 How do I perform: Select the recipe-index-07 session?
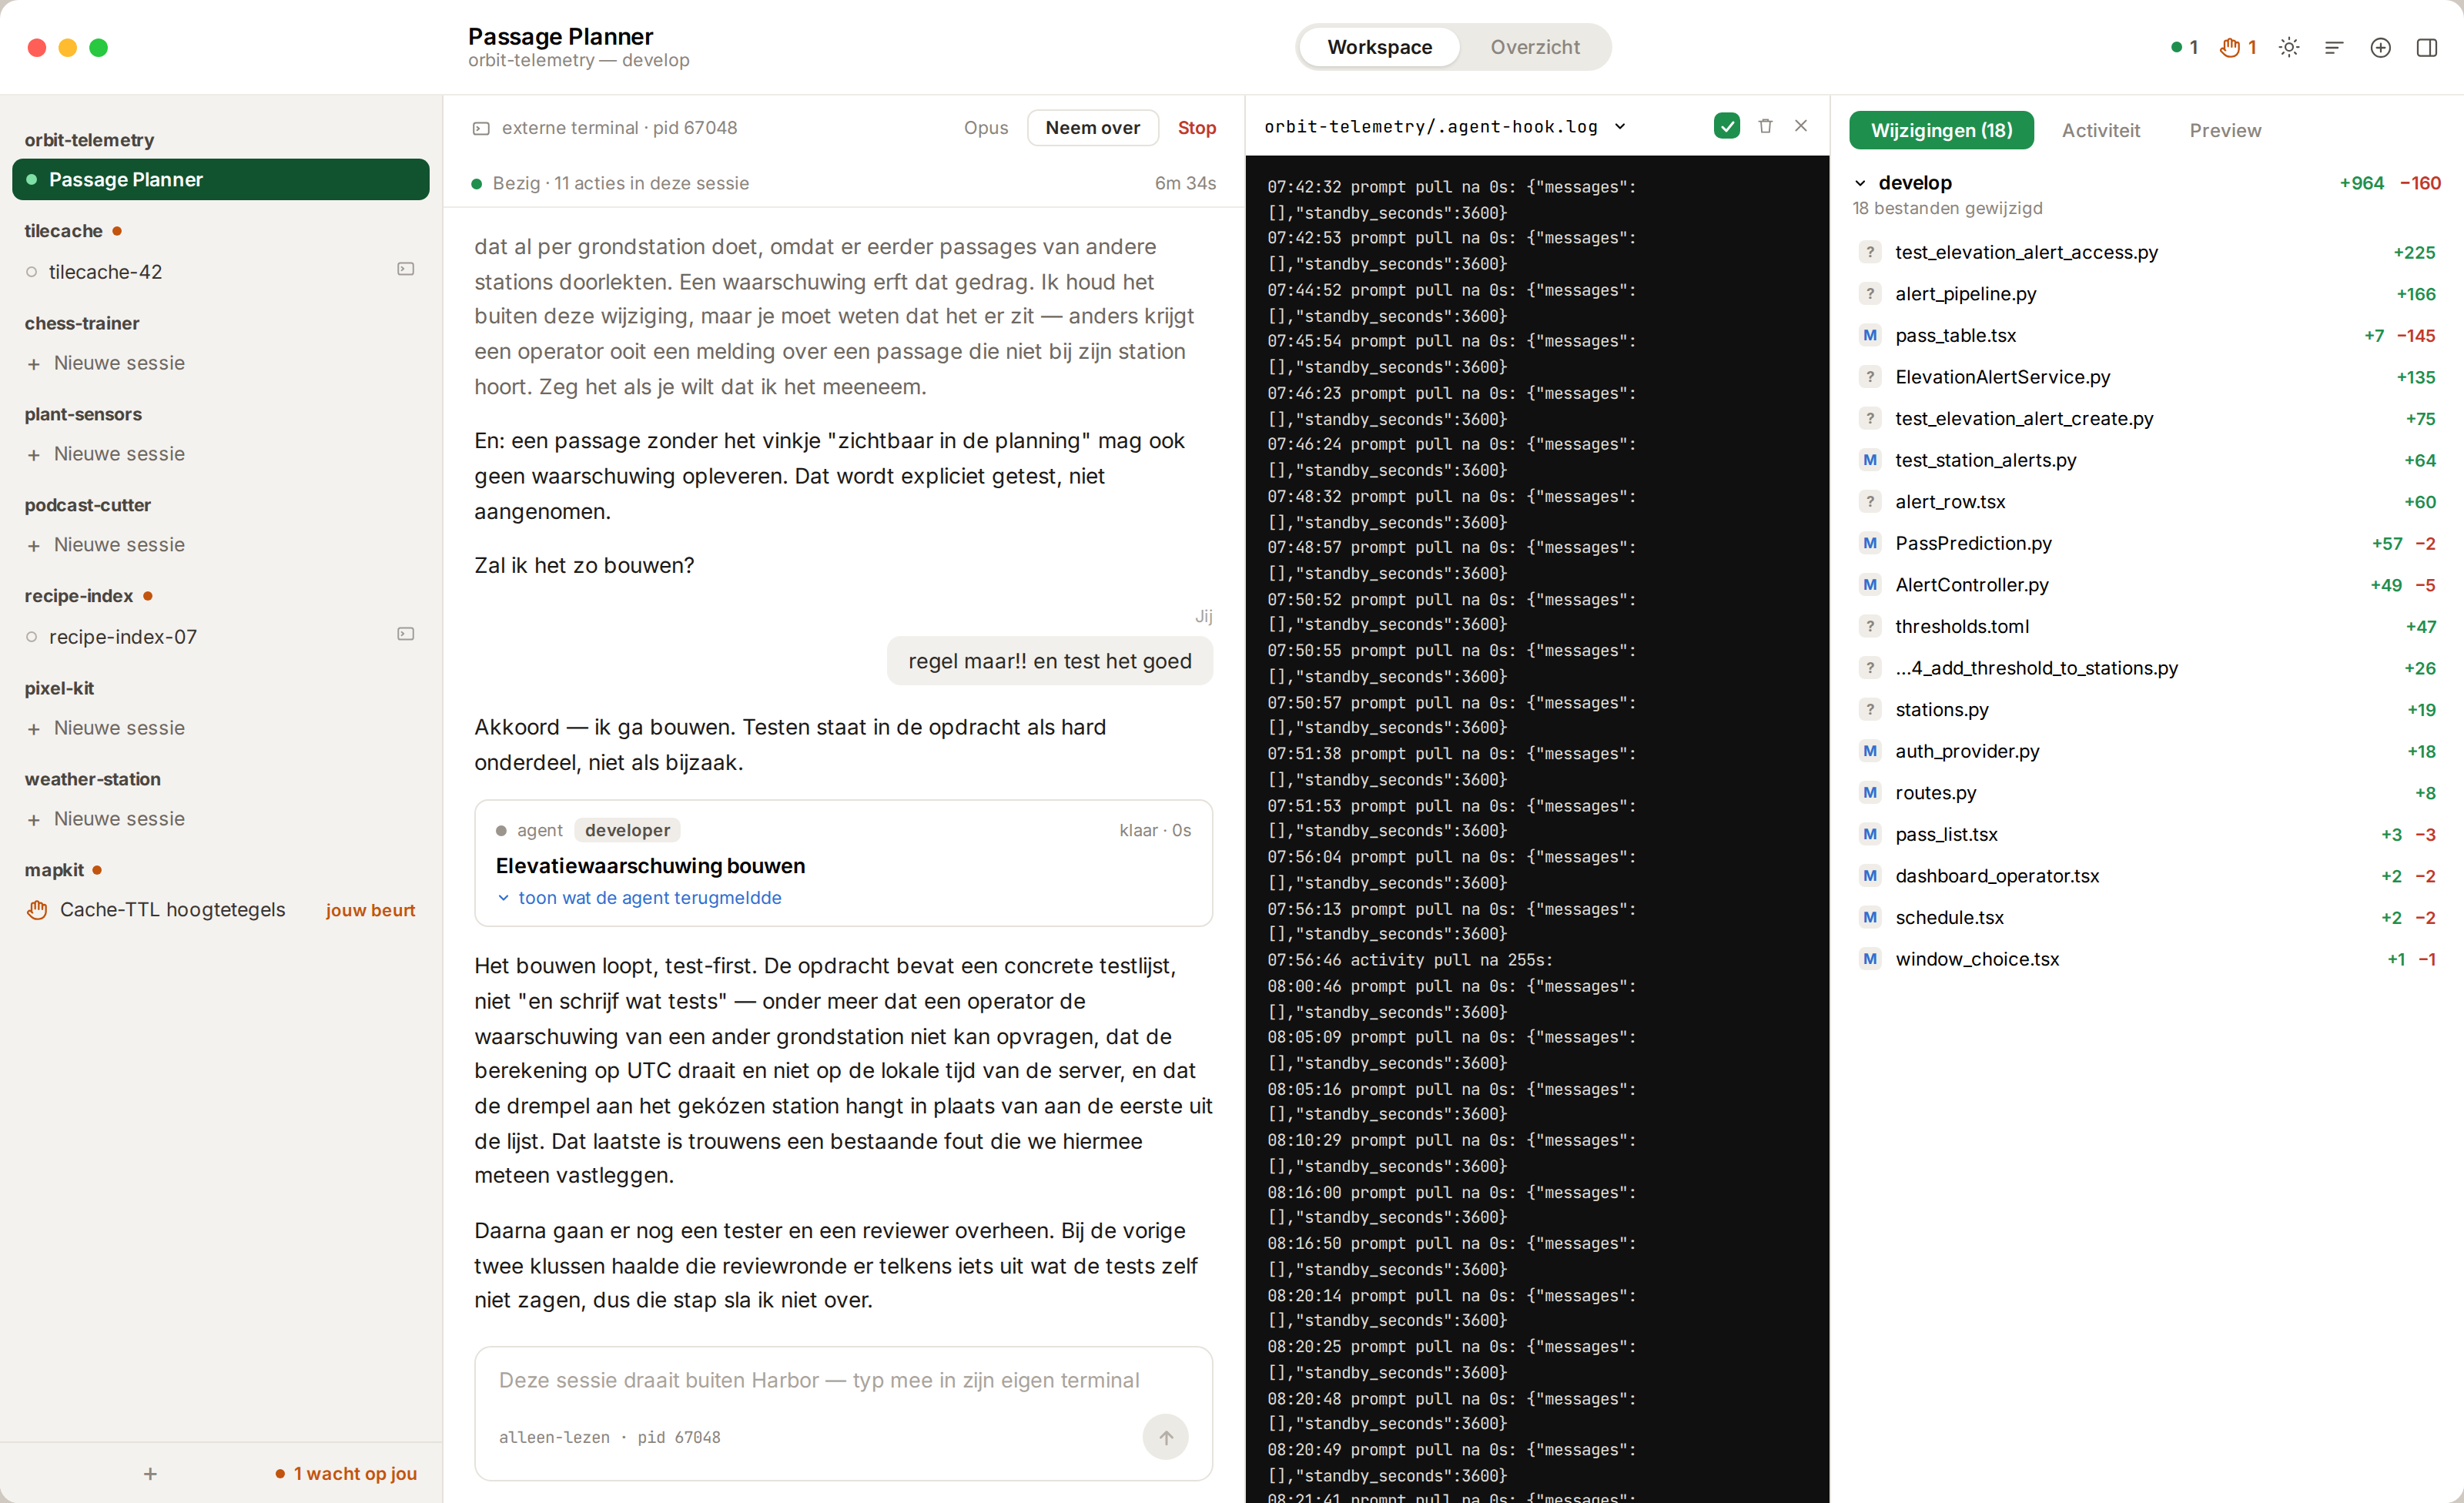(x=221, y=637)
